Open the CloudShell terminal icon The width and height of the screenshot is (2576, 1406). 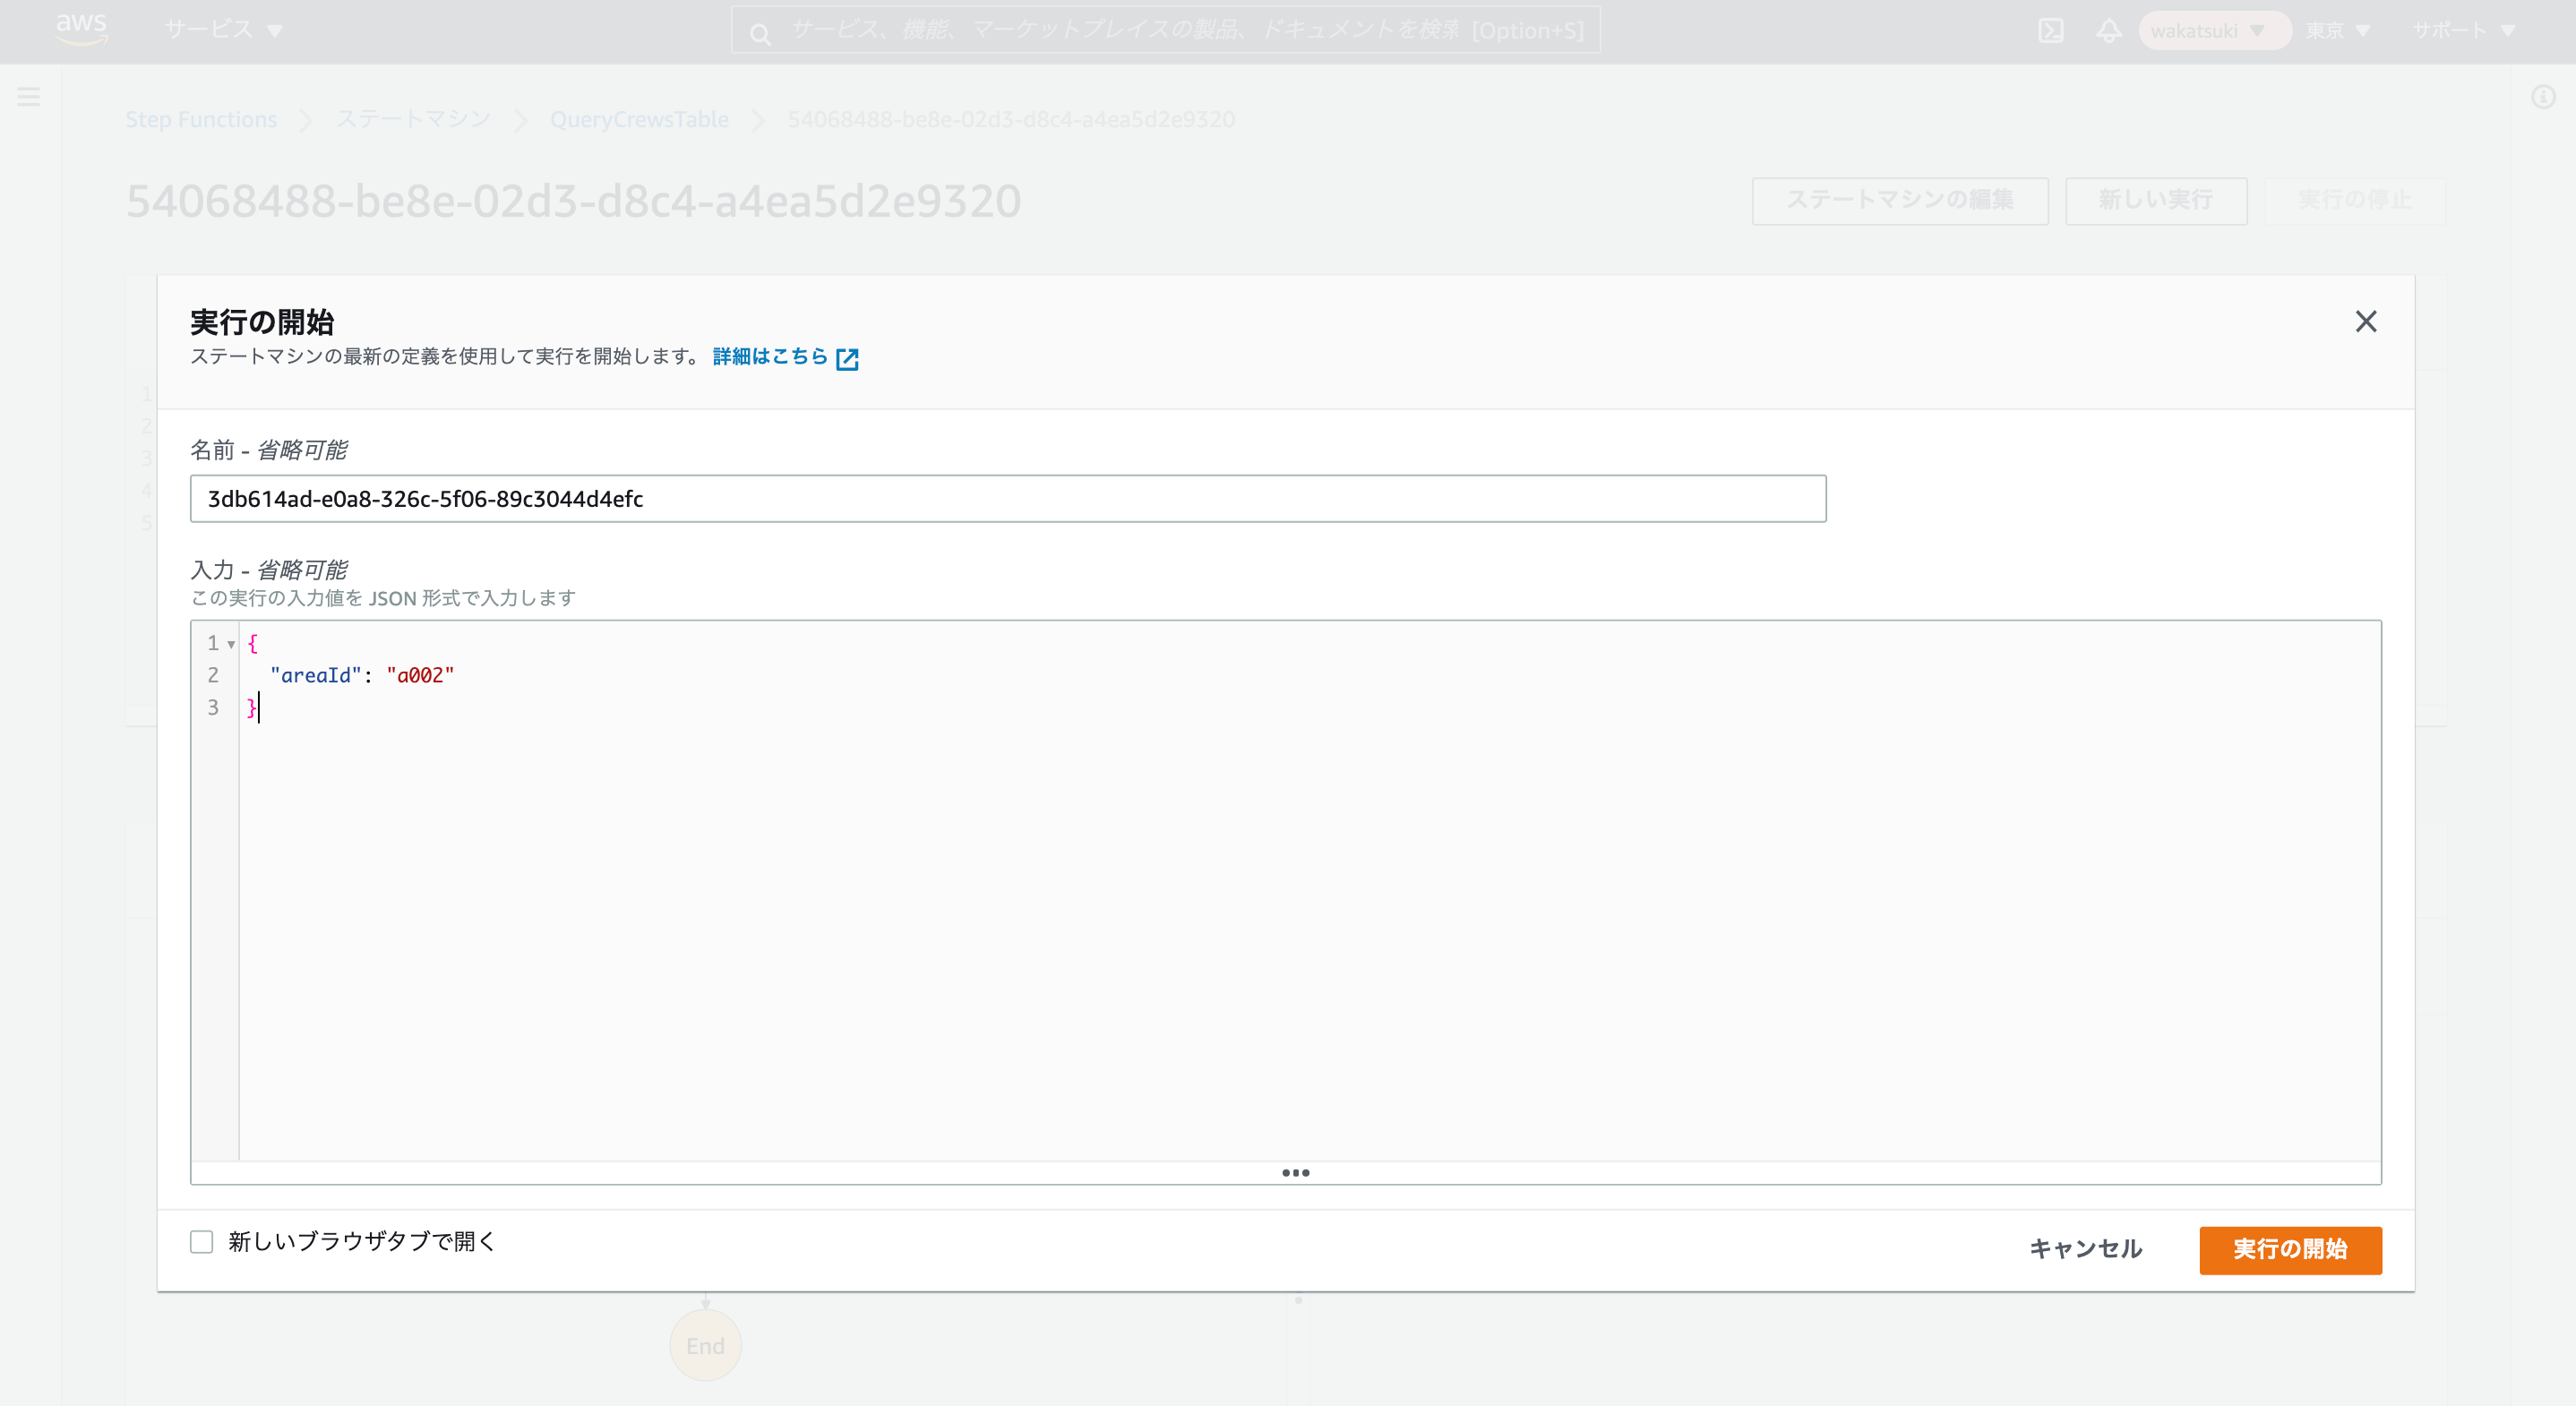[2050, 31]
